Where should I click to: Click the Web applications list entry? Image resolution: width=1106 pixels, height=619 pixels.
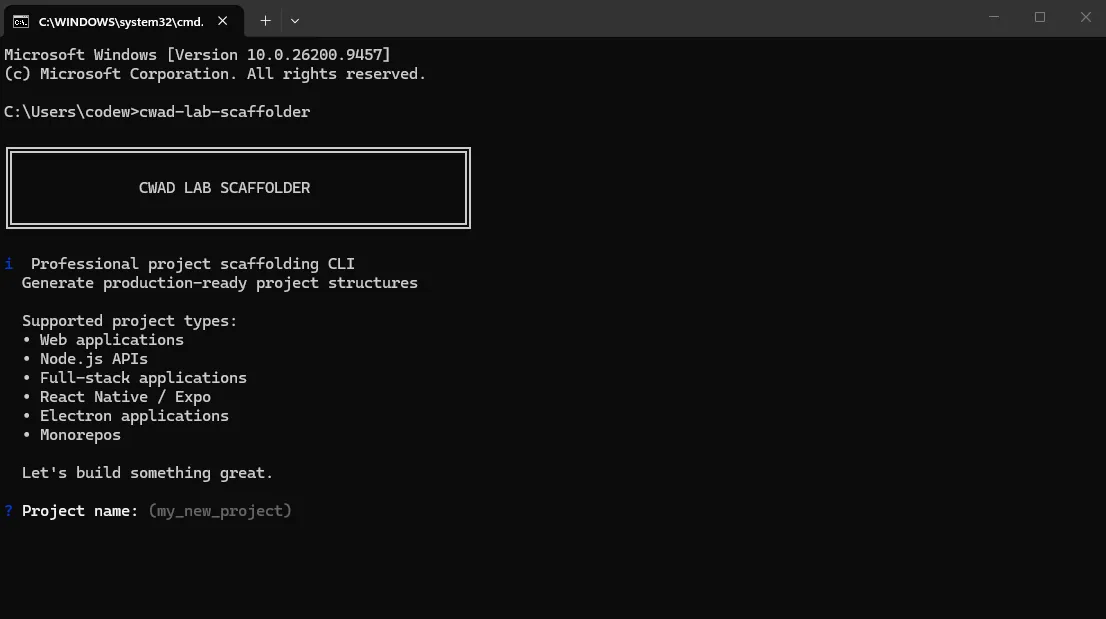point(111,340)
